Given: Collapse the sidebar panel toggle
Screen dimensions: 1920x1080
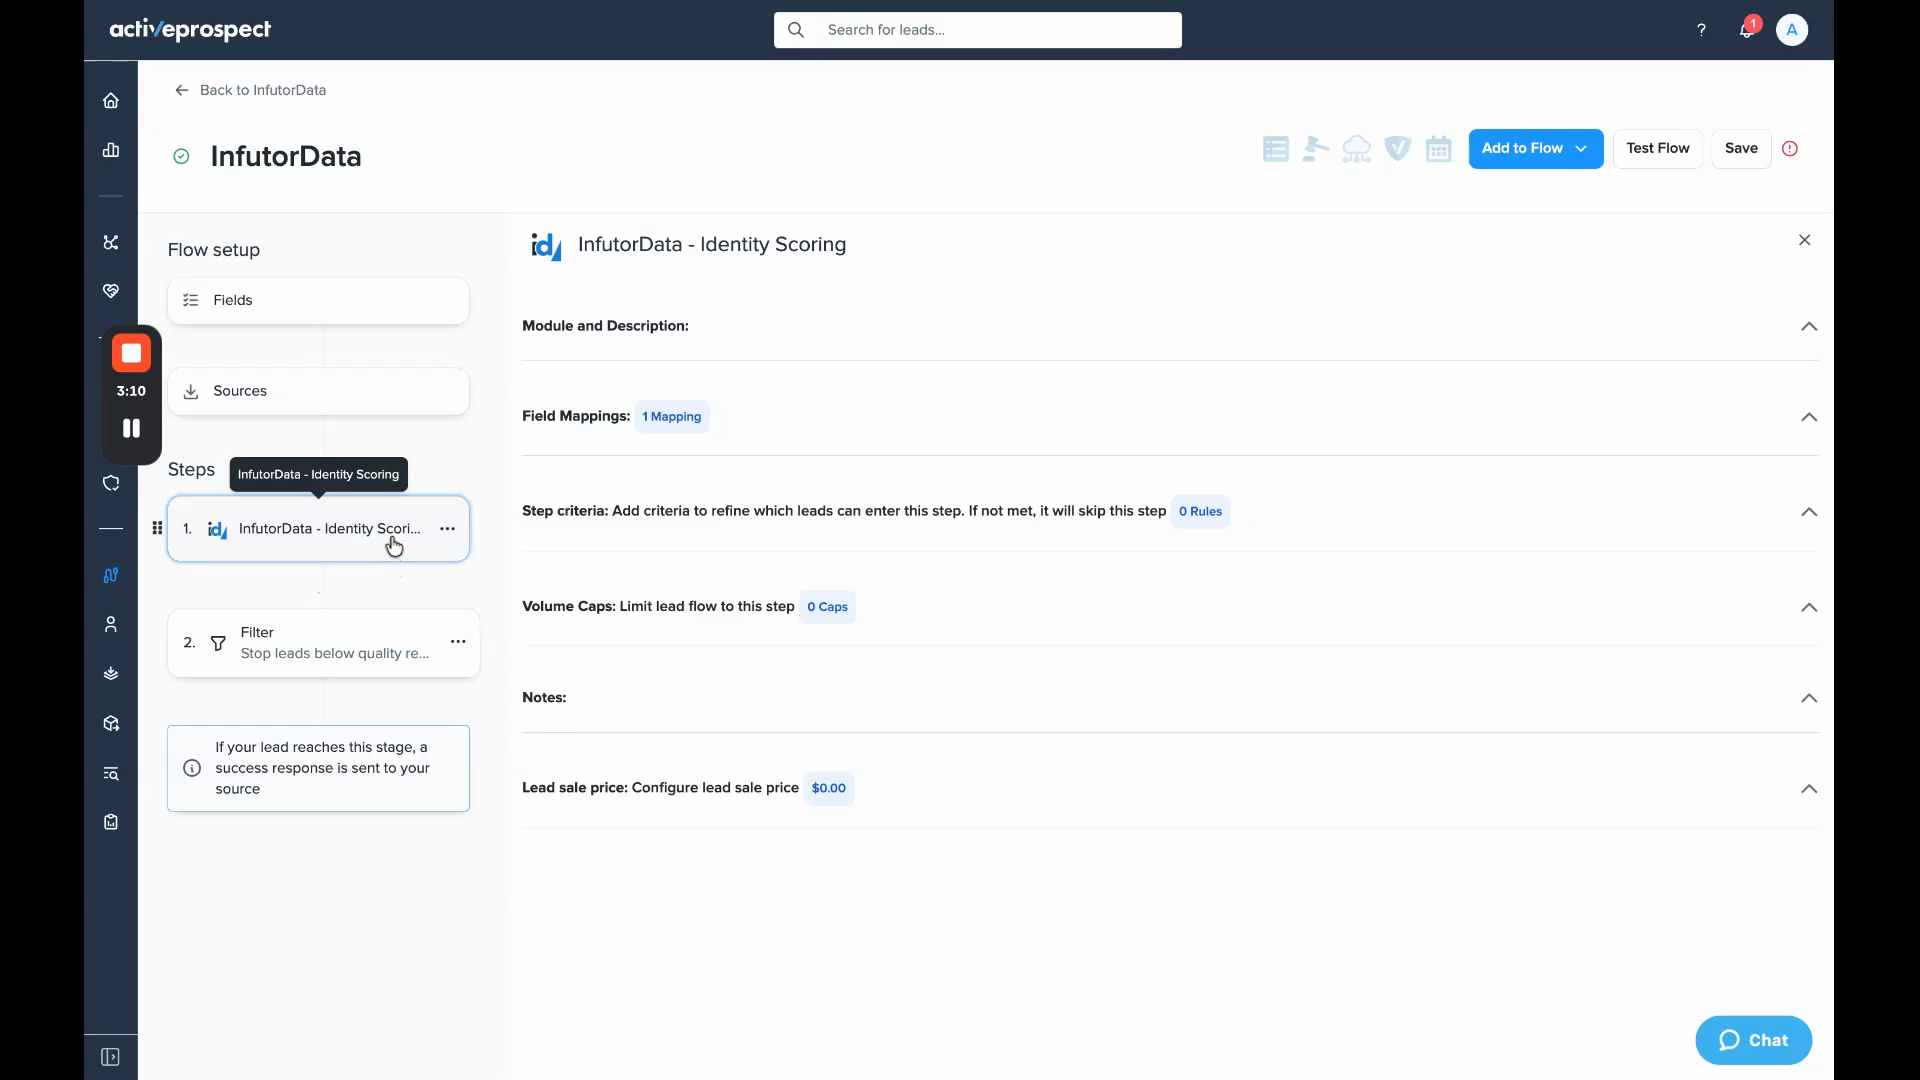Looking at the screenshot, I should 111,1057.
